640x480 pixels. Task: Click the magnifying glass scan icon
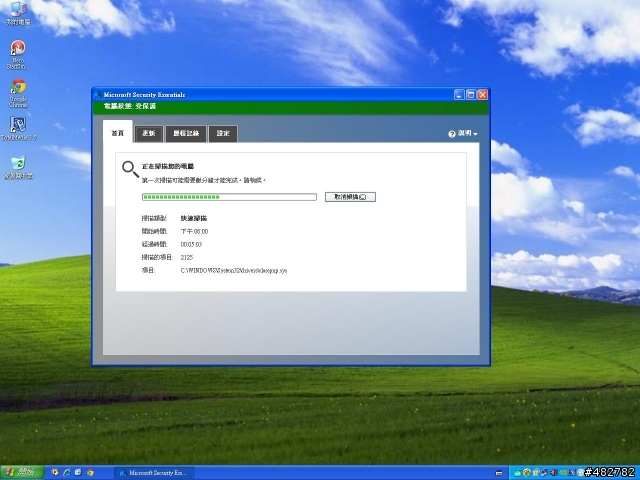pos(130,169)
